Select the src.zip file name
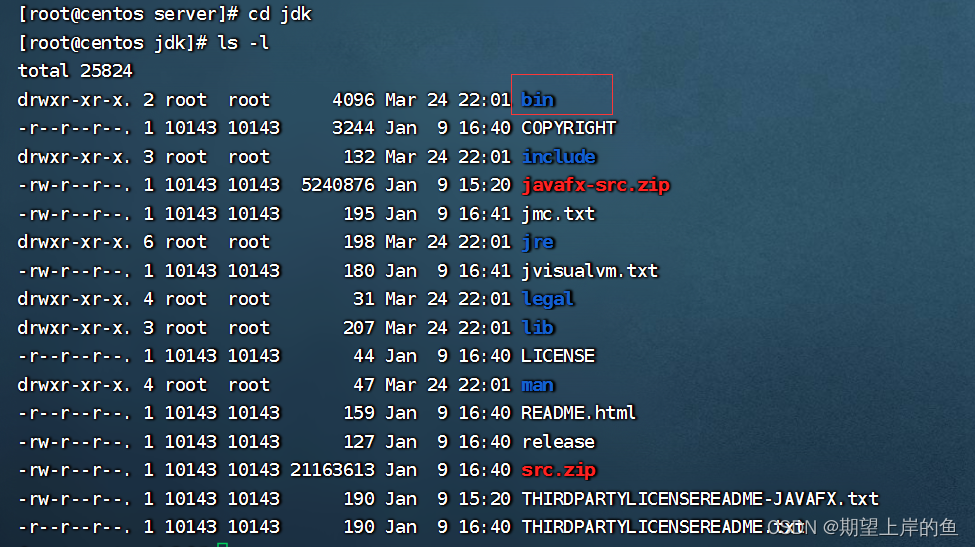The width and height of the screenshot is (975, 547). 558,471
